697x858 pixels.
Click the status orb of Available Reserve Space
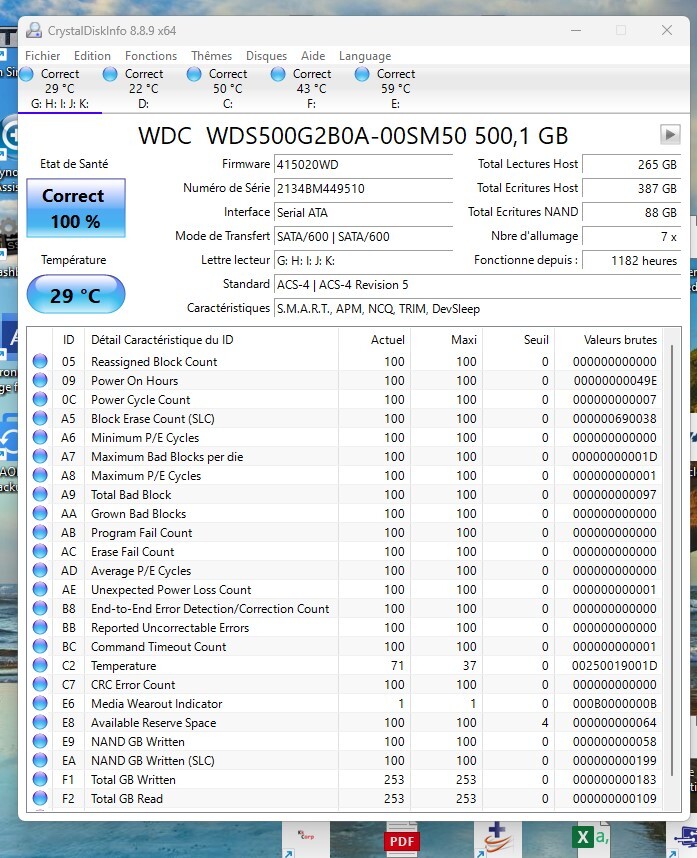click(x=40, y=722)
